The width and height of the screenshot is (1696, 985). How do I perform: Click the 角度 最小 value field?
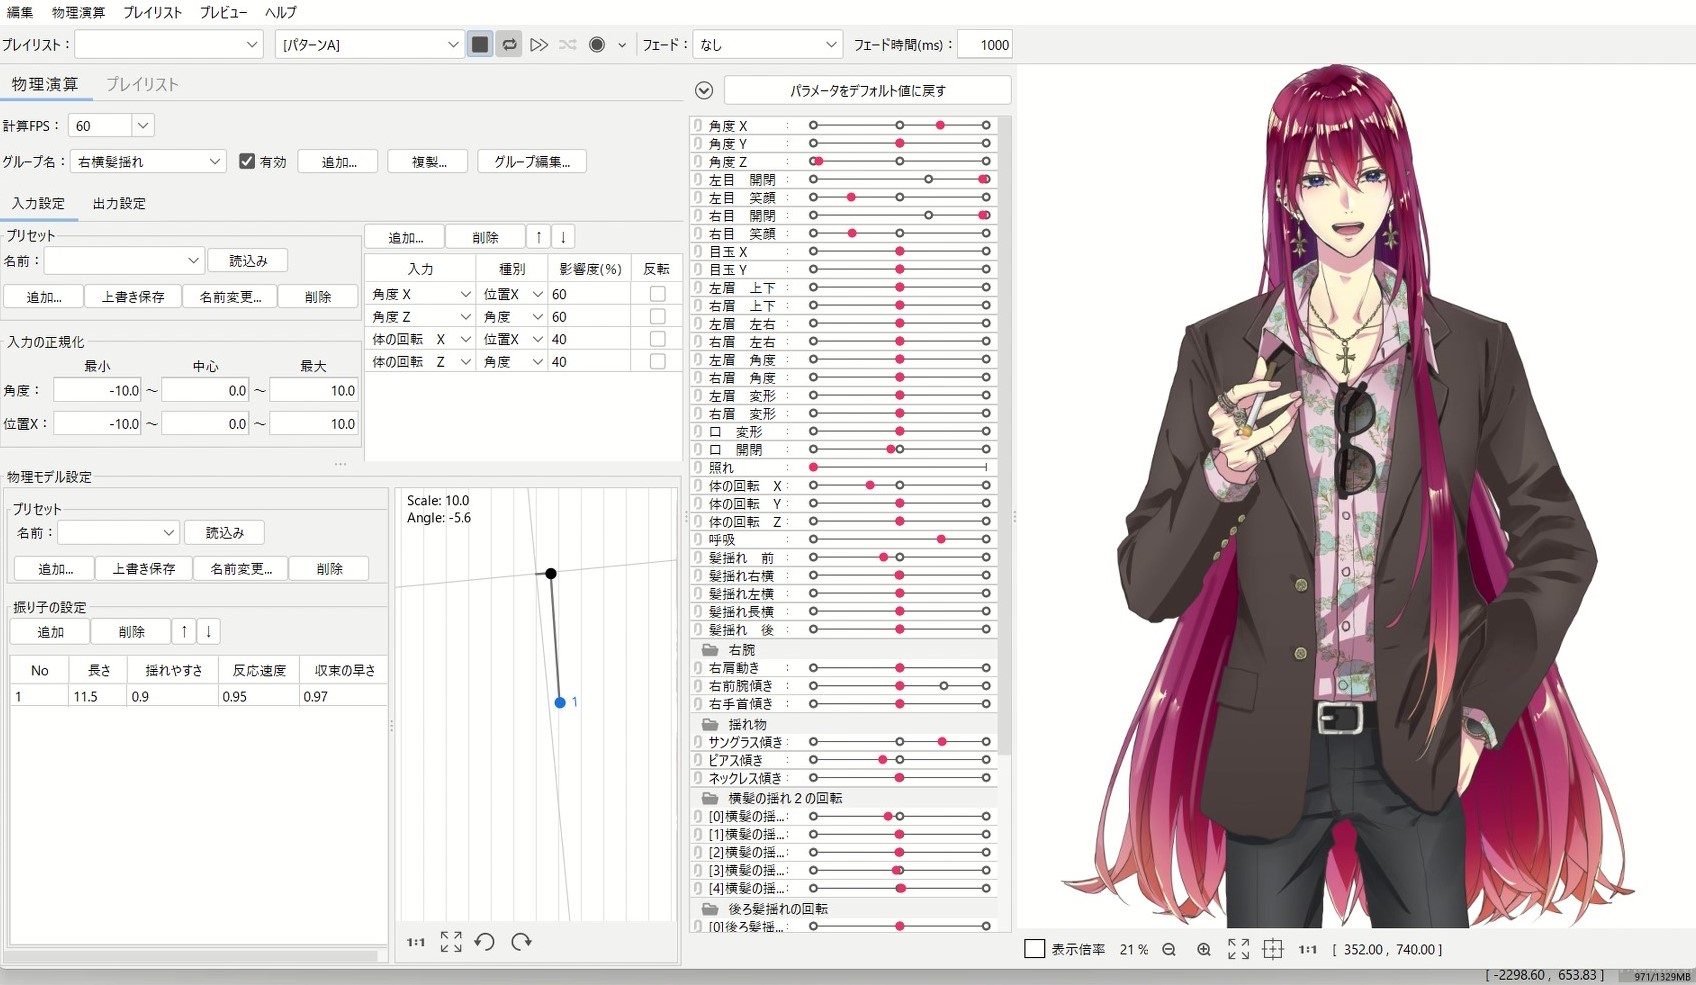pyautogui.click(x=97, y=391)
